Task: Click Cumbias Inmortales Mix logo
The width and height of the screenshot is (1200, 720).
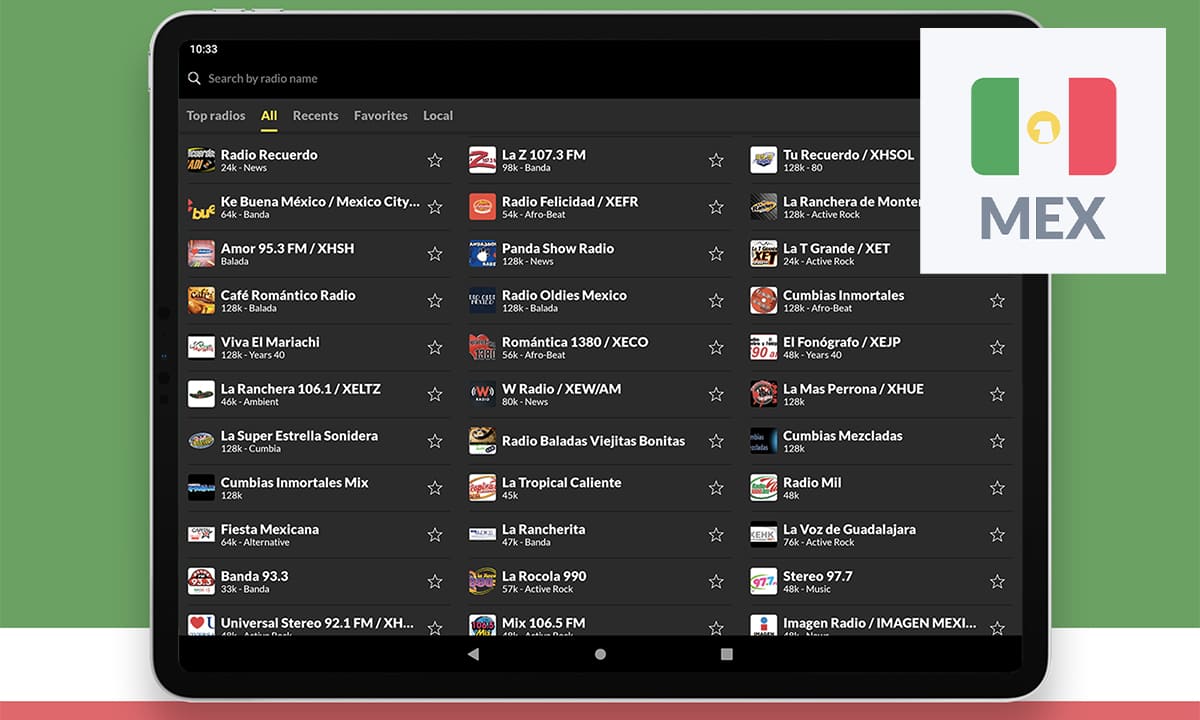Action: (201, 488)
